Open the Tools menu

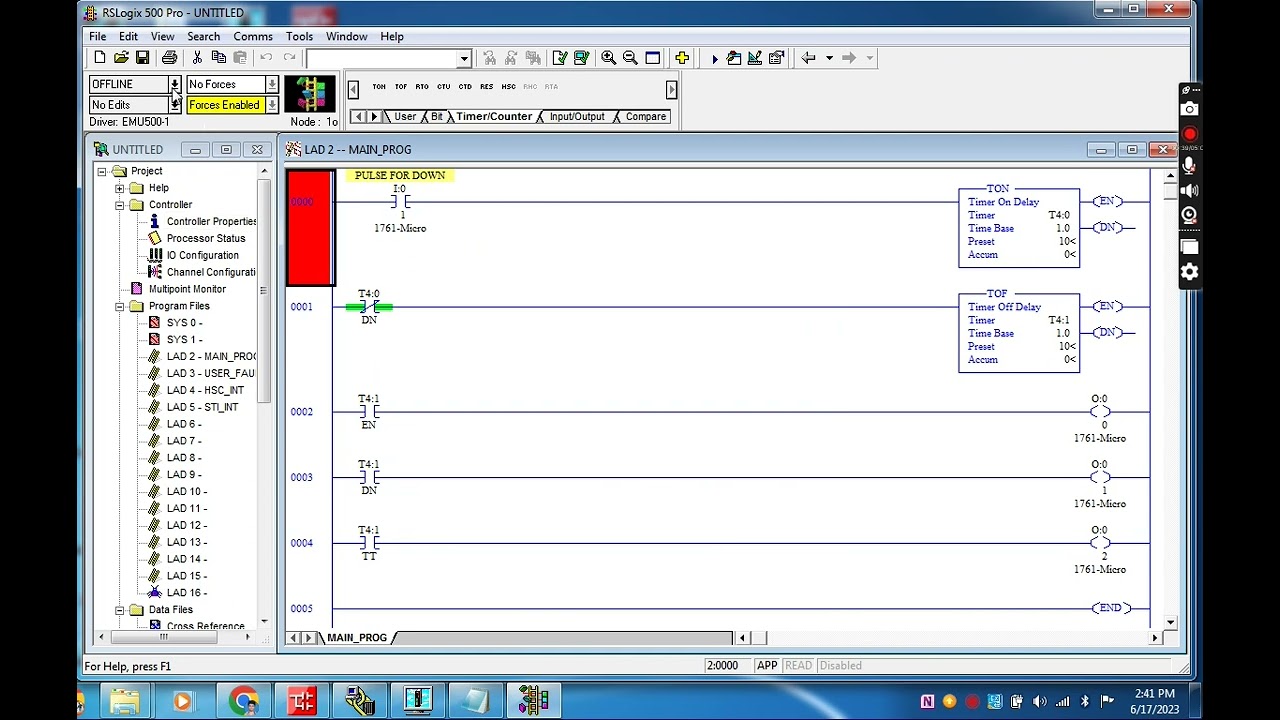coord(299,37)
